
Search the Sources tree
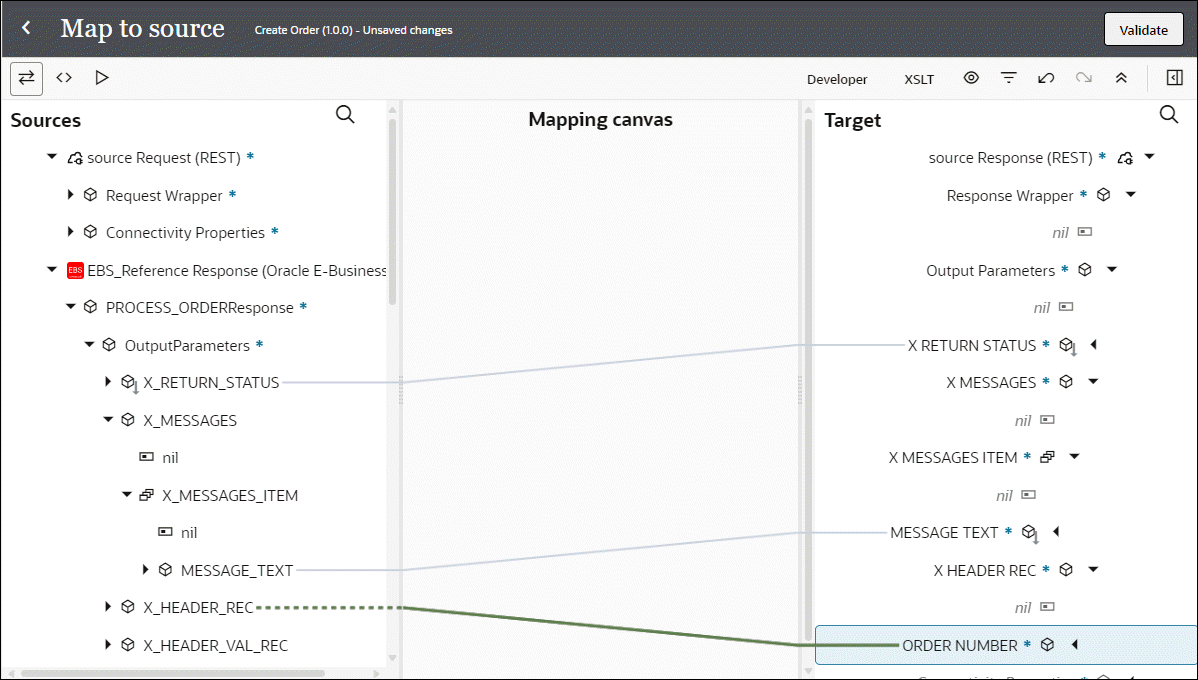[x=345, y=115]
